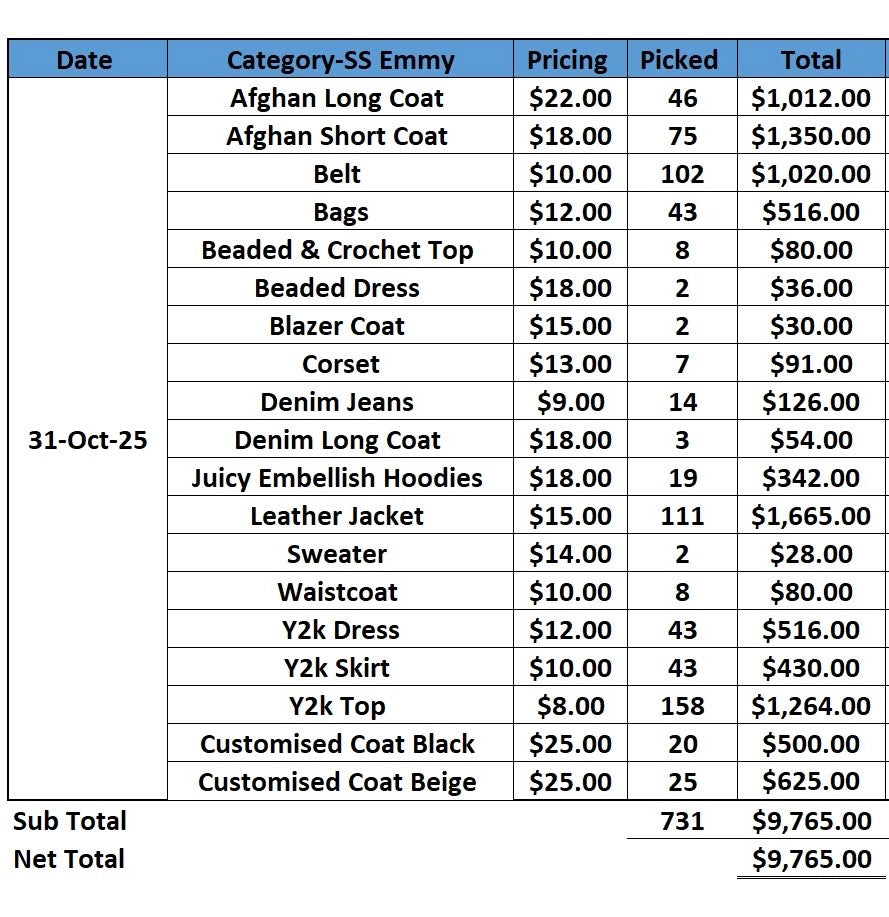
Task: Click the Net Total amount $9,765.00
Action: click(x=811, y=859)
